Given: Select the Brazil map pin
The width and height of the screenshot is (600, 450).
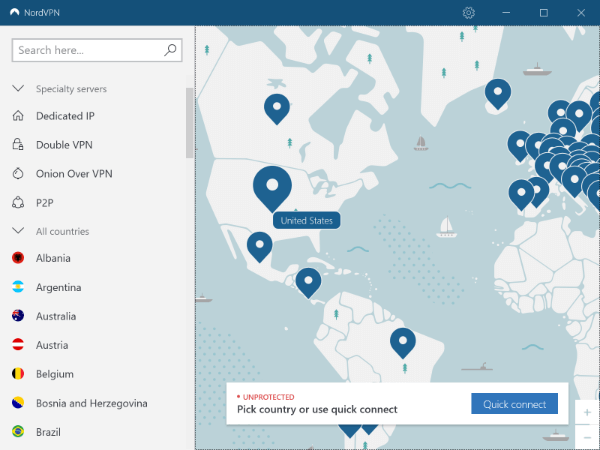Looking at the screenshot, I should tap(403, 342).
